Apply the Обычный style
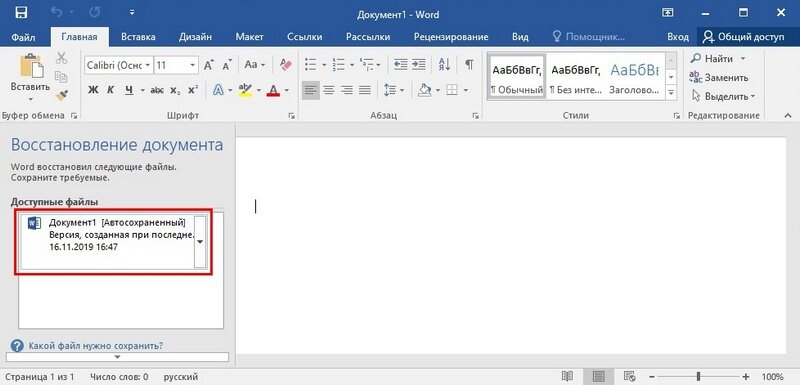This screenshot has height=385, width=800. tap(517, 76)
